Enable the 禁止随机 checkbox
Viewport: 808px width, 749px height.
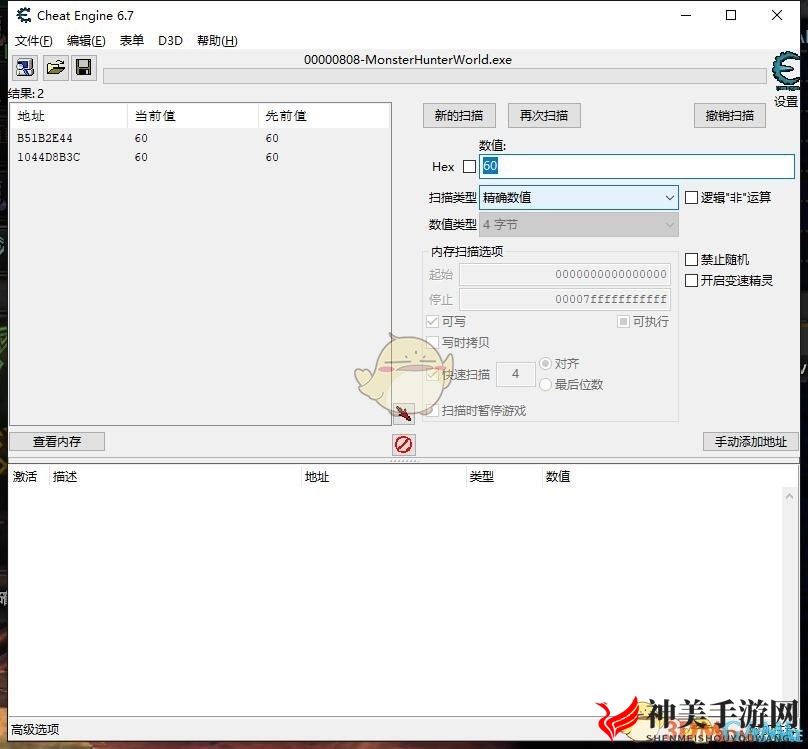pos(692,260)
